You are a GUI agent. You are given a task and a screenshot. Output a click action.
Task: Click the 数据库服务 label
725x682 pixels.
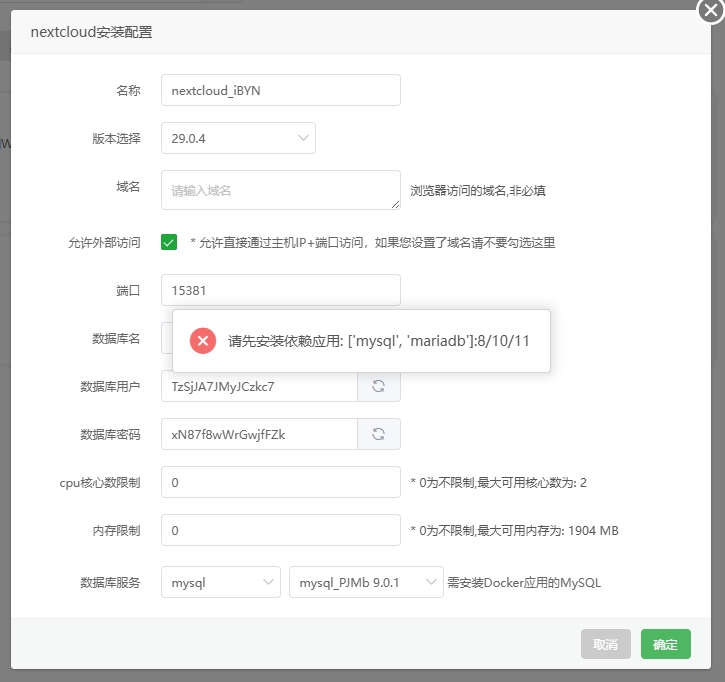point(110,583)
